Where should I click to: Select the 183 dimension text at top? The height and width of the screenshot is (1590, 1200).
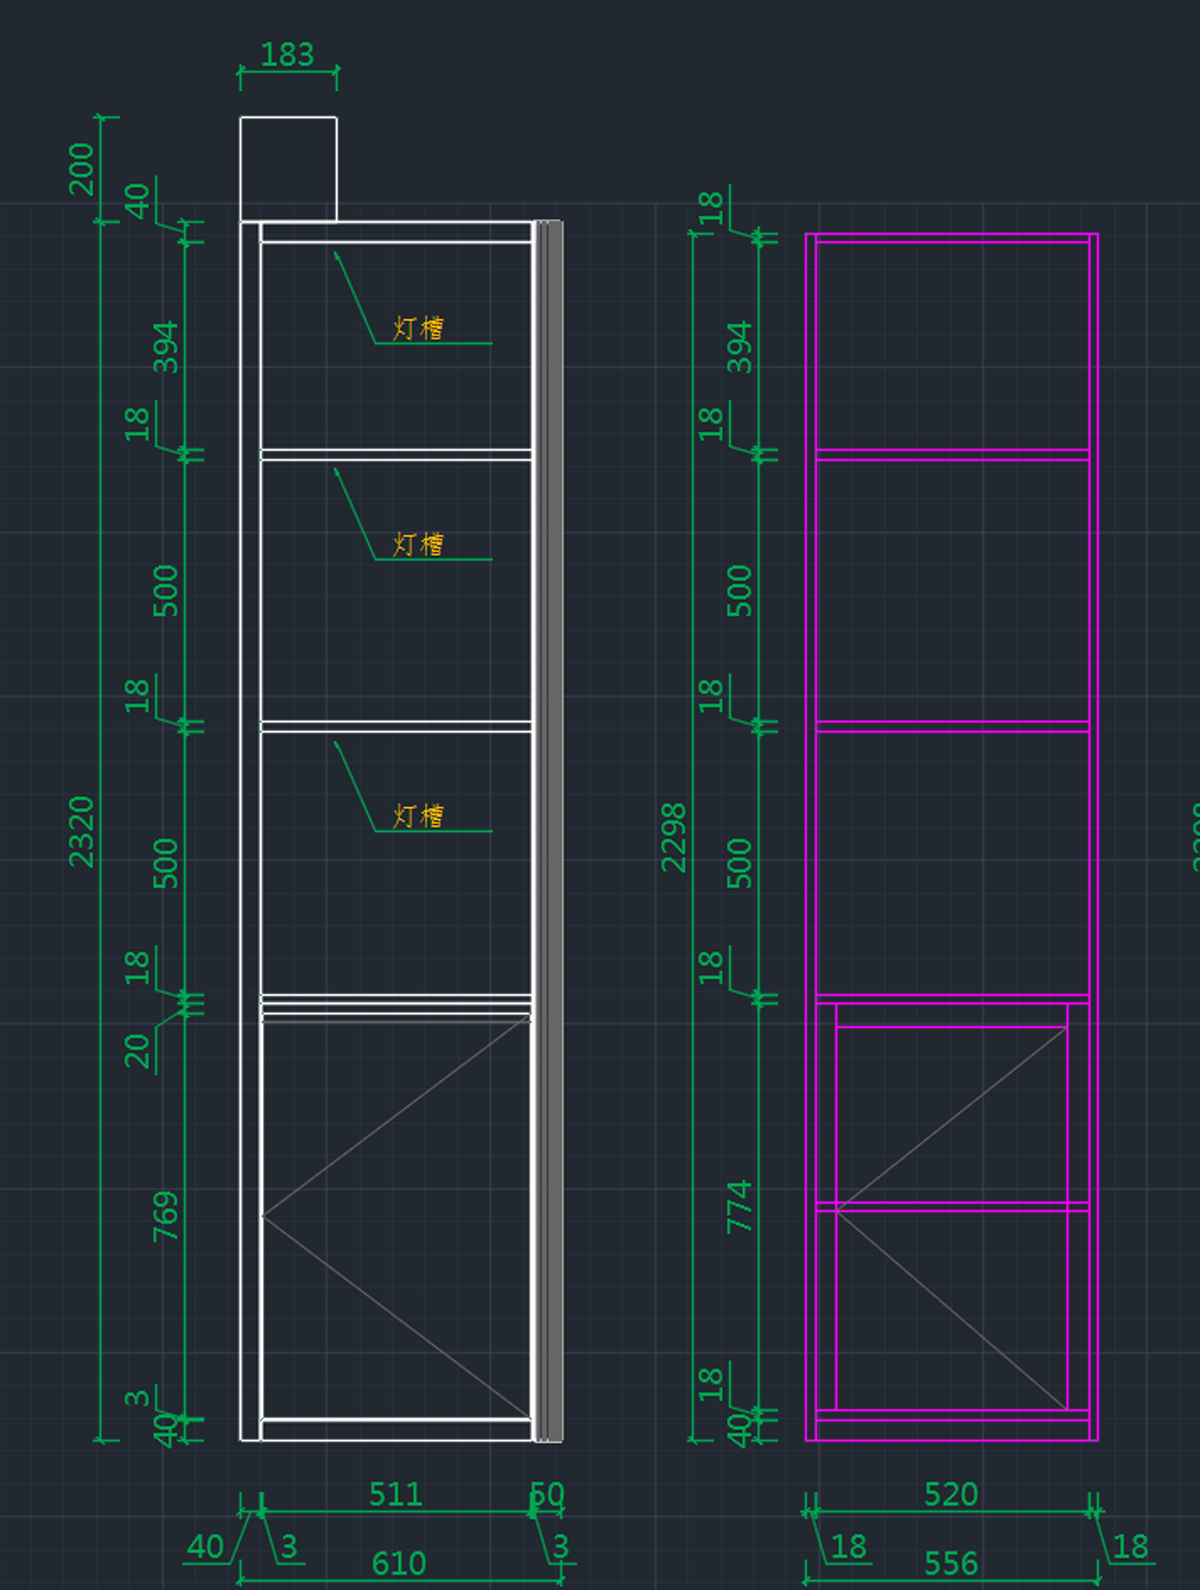(287, 55)
